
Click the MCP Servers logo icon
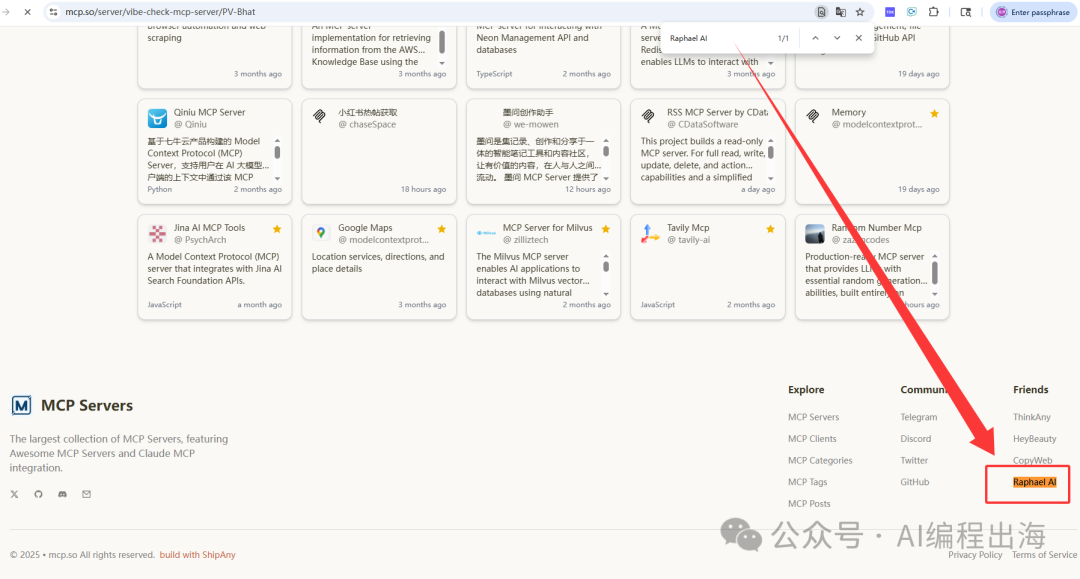21,405
